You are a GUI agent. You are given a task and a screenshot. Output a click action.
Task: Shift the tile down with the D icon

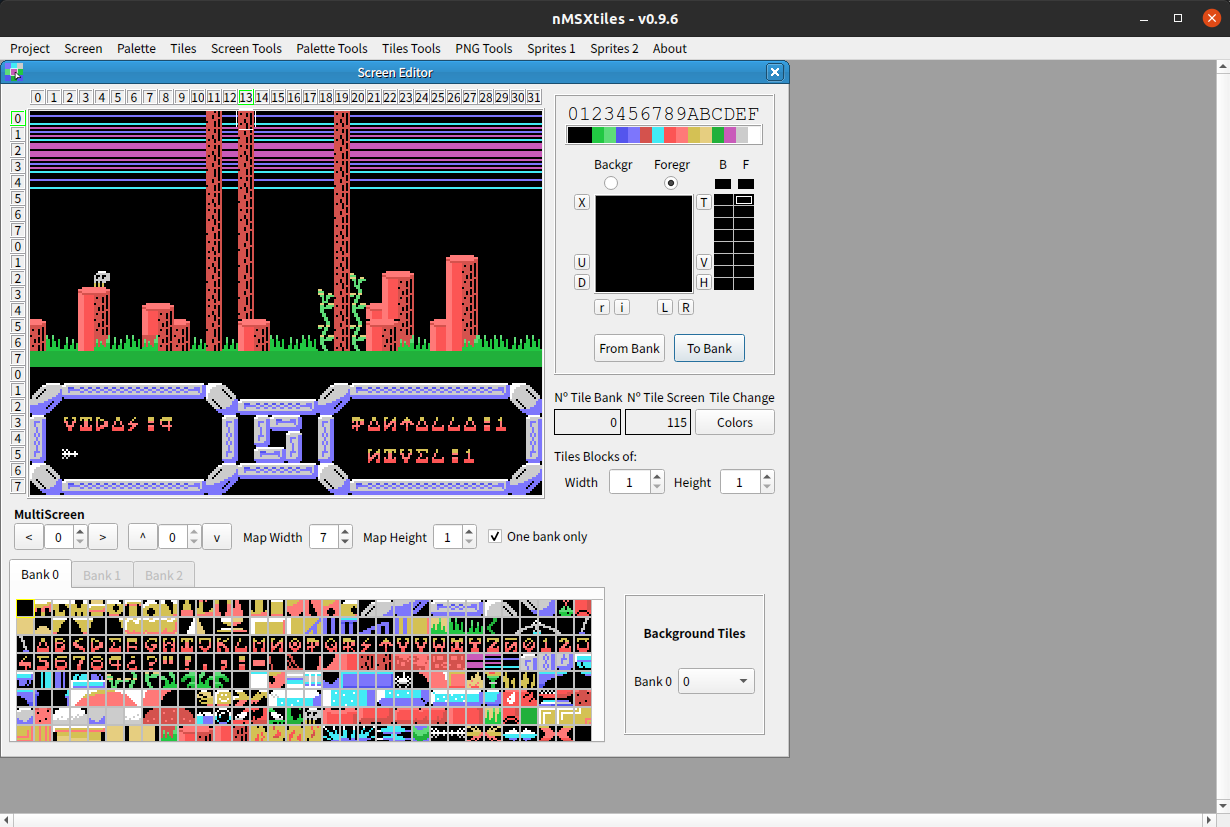point(581,281)
